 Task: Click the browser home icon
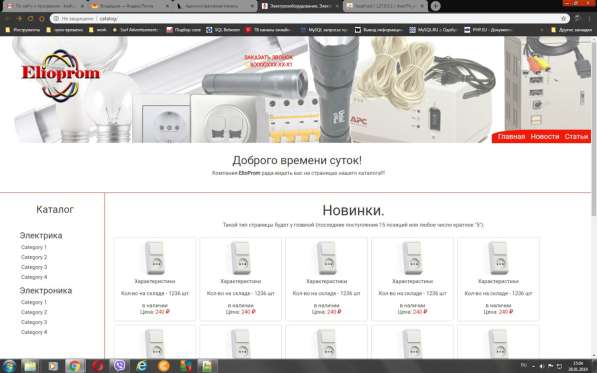tap(42, 18)
